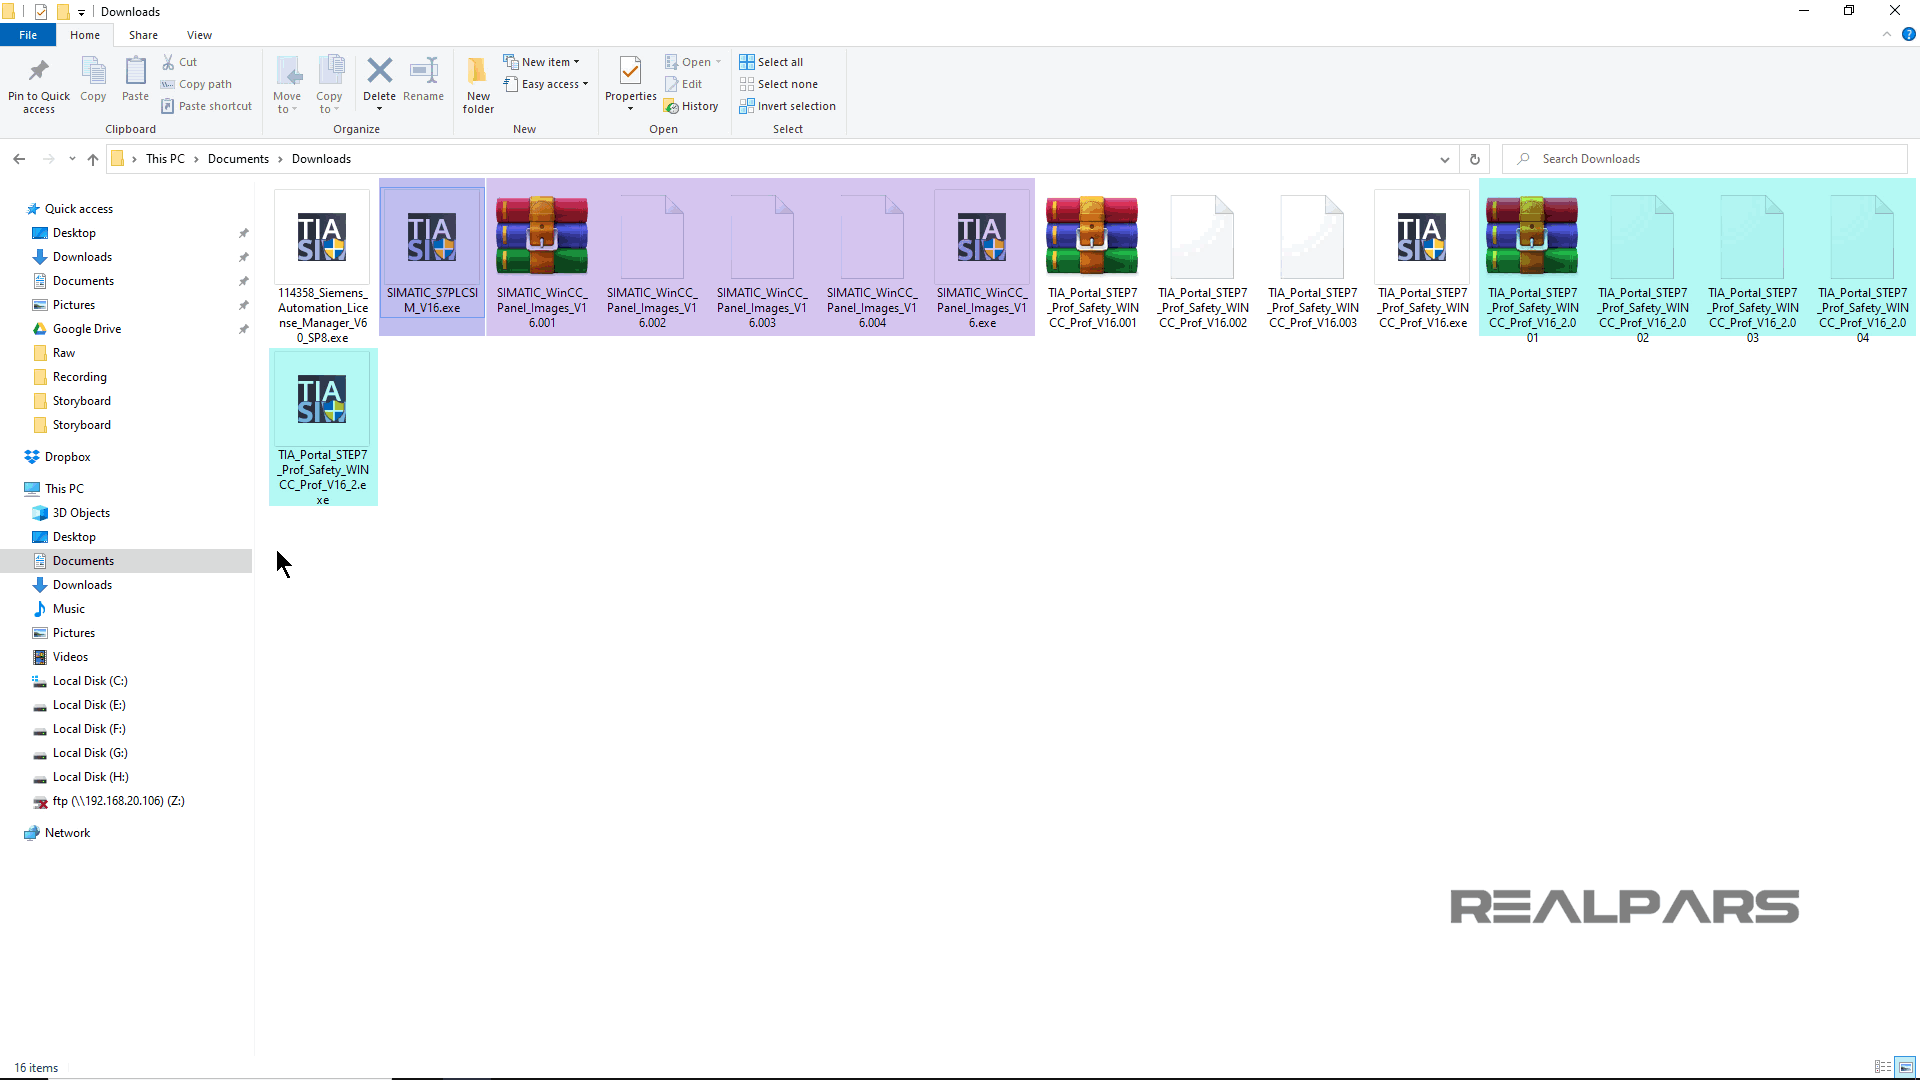Open Google Drive in sidebar

[x=87, y=329]
